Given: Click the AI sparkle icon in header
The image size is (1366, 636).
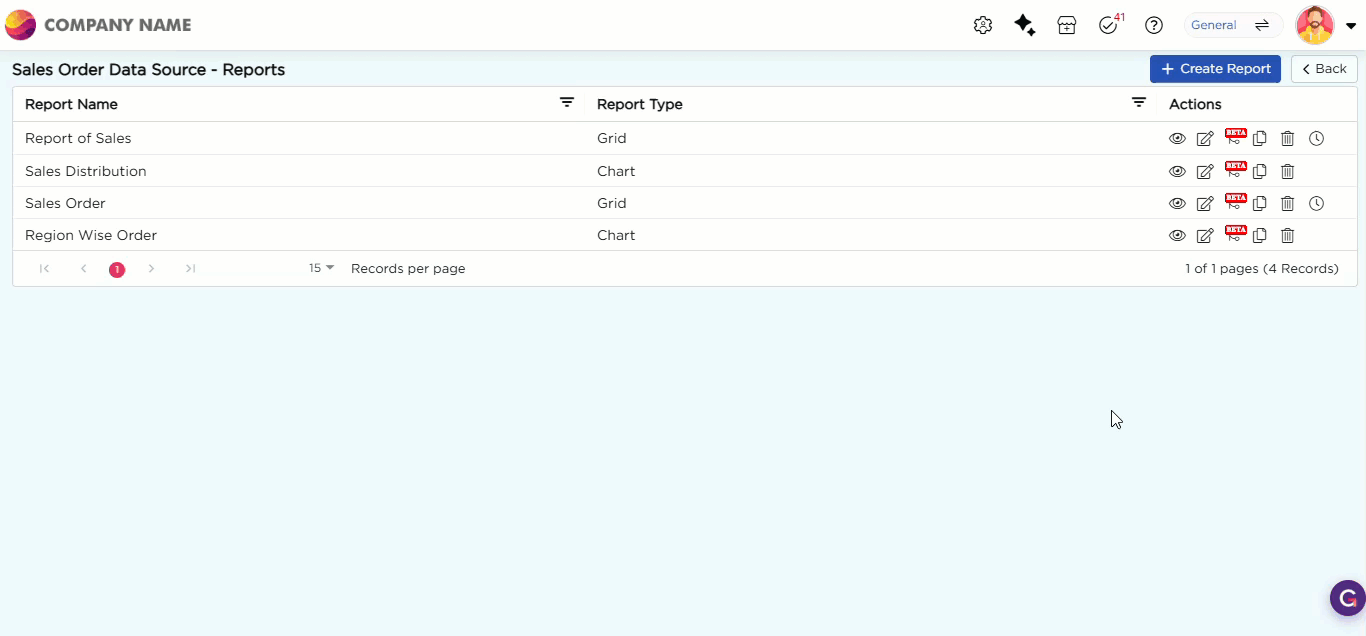Looking at the screenshot, I should click(1024, 26).
